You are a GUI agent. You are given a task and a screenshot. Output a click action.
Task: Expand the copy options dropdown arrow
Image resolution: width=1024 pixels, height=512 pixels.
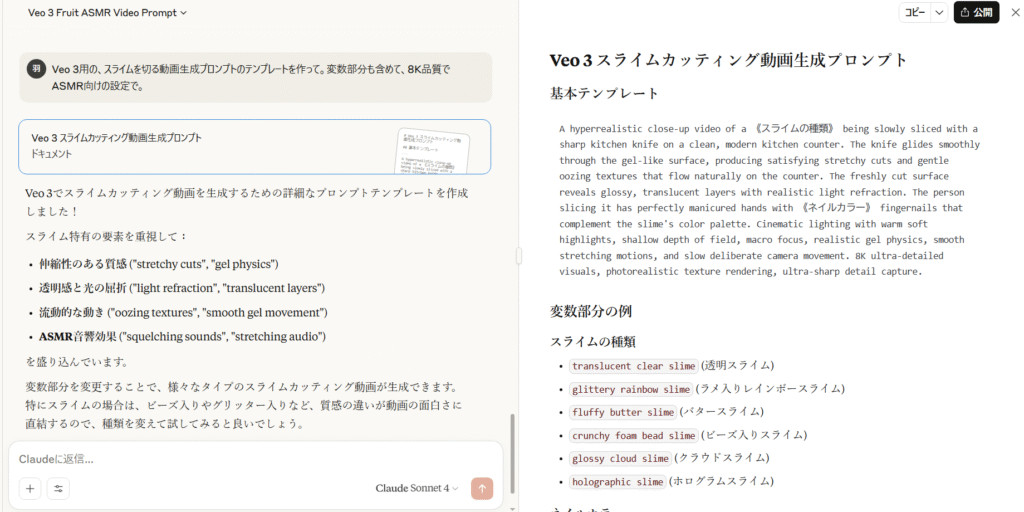tap(939, 12)
